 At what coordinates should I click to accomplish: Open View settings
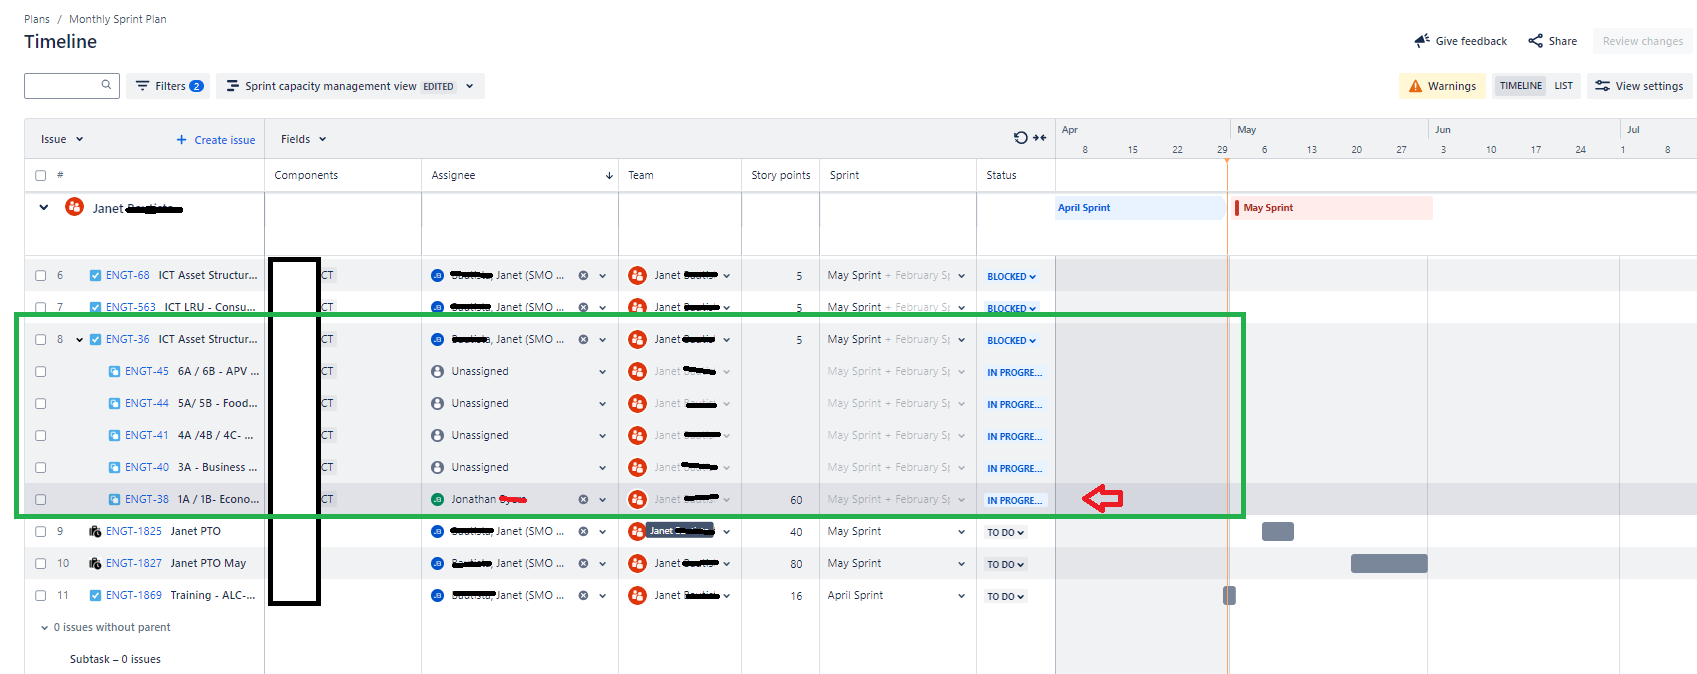coord(1639,86)
